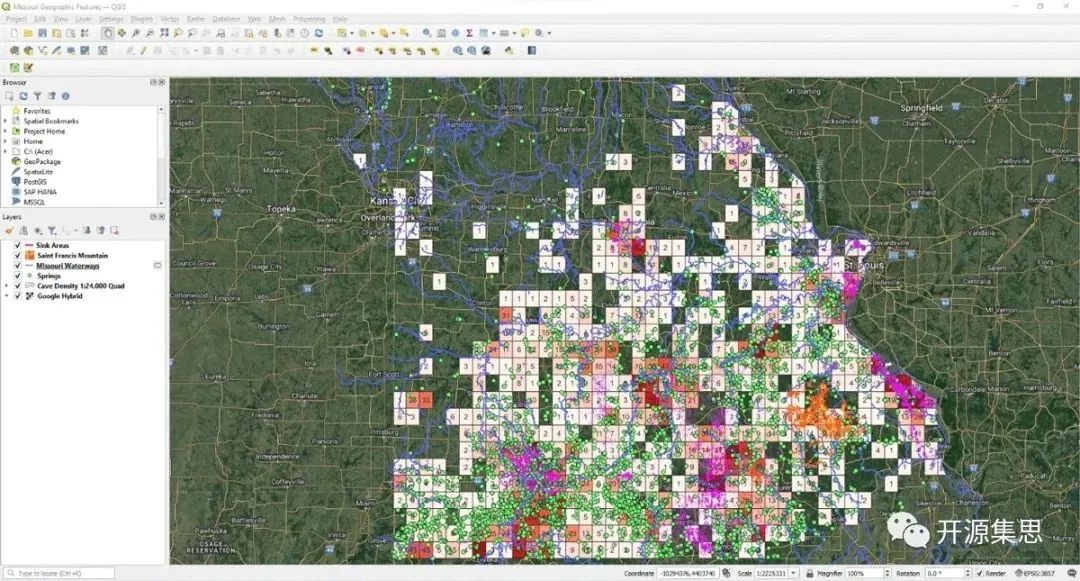Click Expand All icon in Layers toolbar
The width and height of the screenshot is (1080, 581).
tap(87, 231)
